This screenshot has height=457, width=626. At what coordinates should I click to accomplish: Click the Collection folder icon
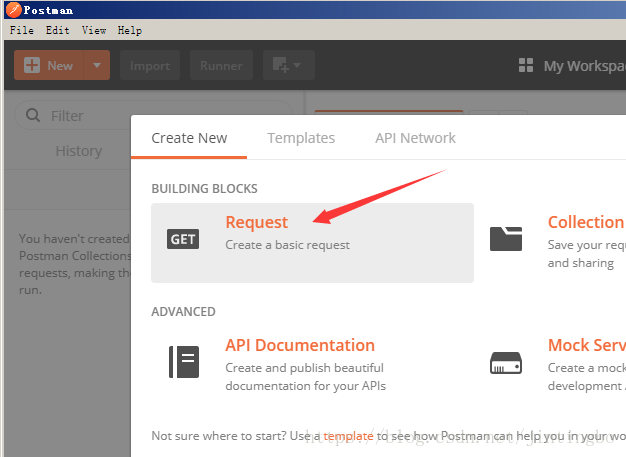tap(506, 239)
